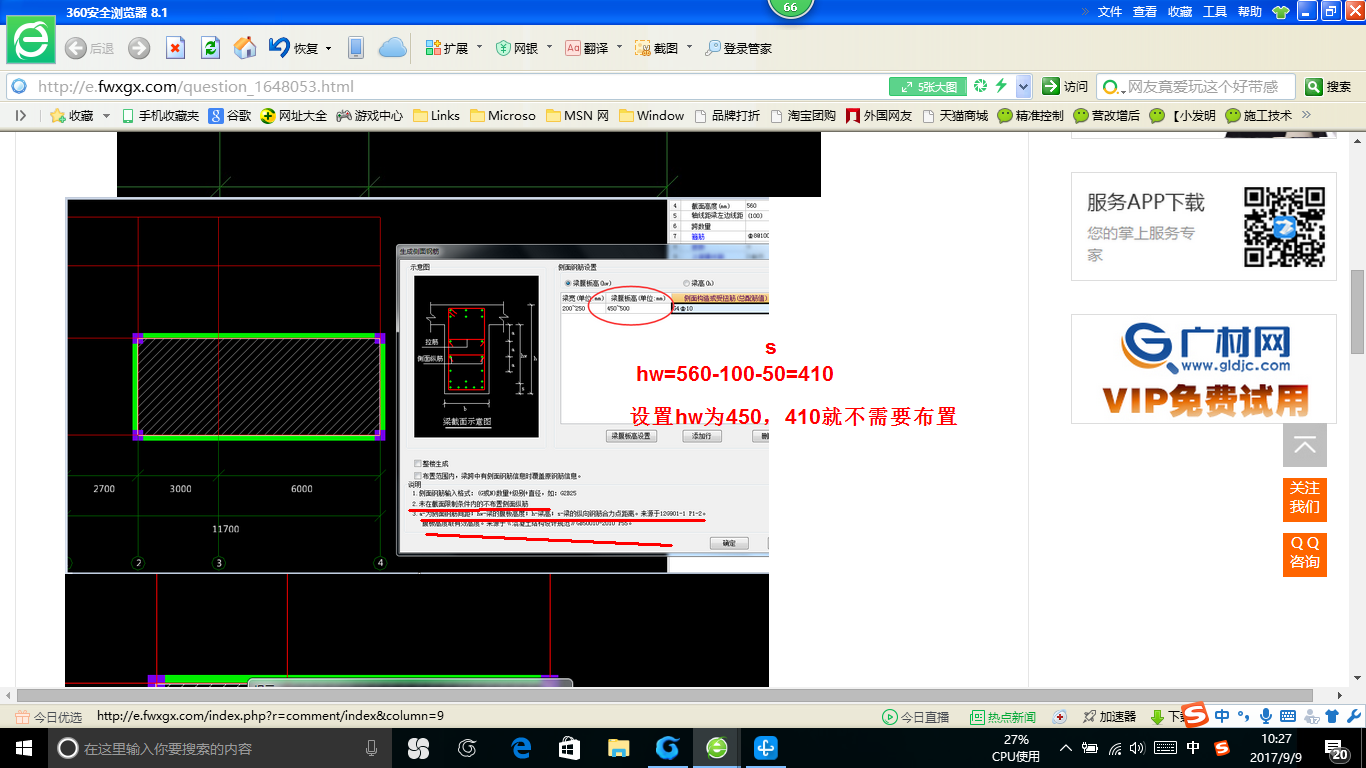Click the 5张大图 image viewer button
Viewport: 1366px width, 768px height.
[929, 87]
